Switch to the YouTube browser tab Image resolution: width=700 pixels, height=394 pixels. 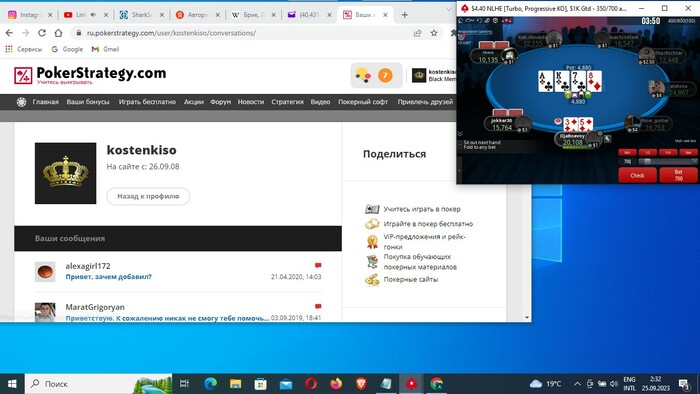tap(86, 15)
